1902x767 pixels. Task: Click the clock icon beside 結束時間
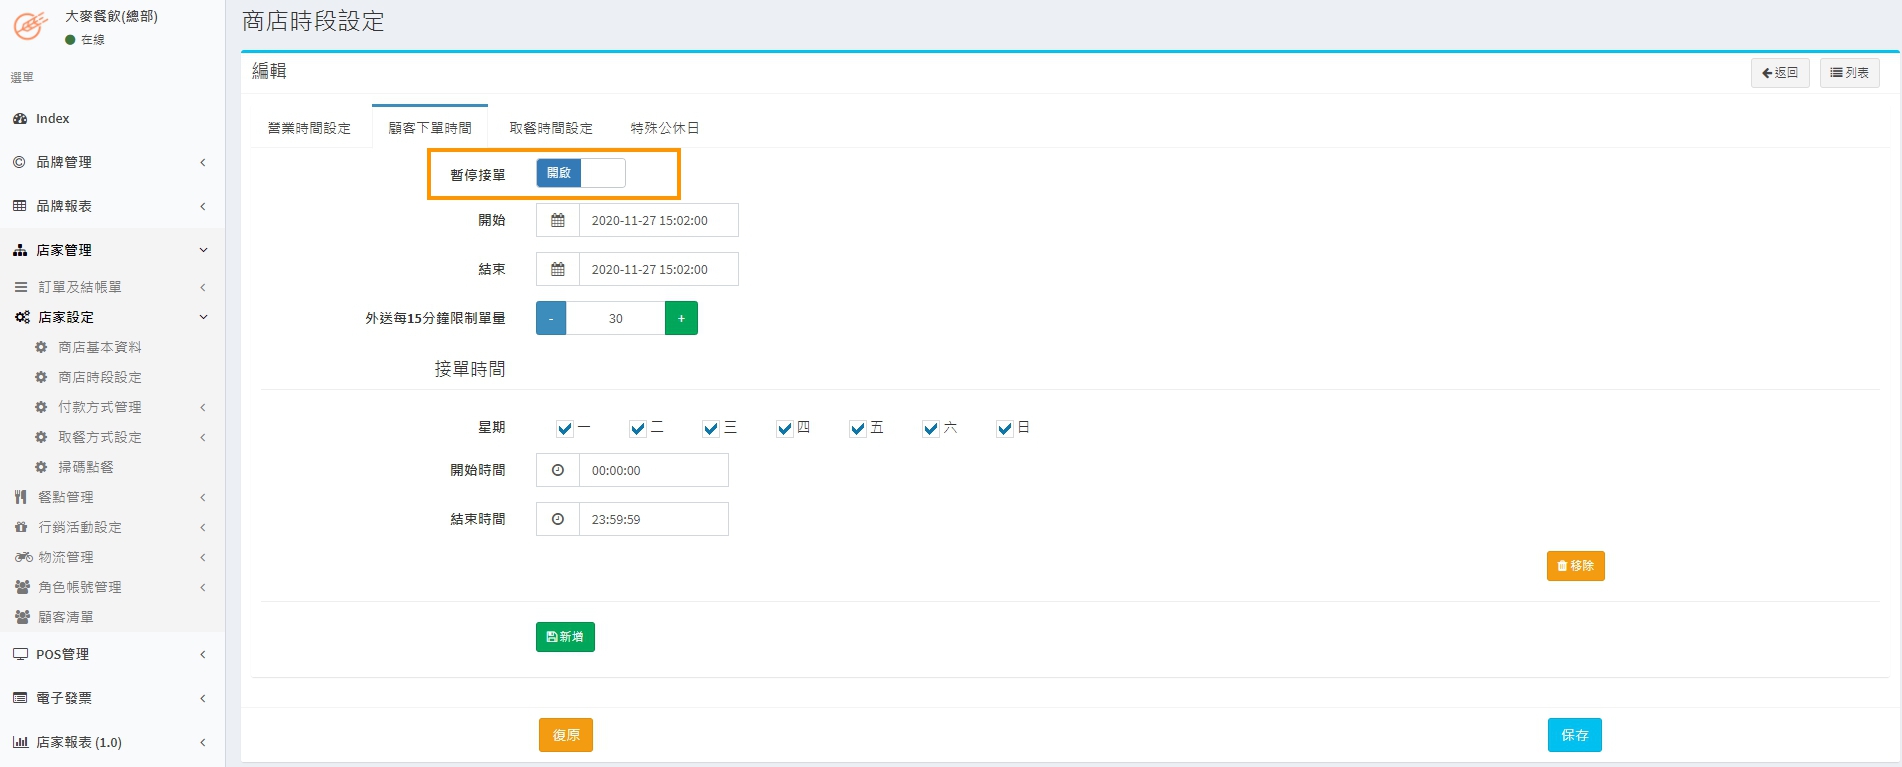558,519
